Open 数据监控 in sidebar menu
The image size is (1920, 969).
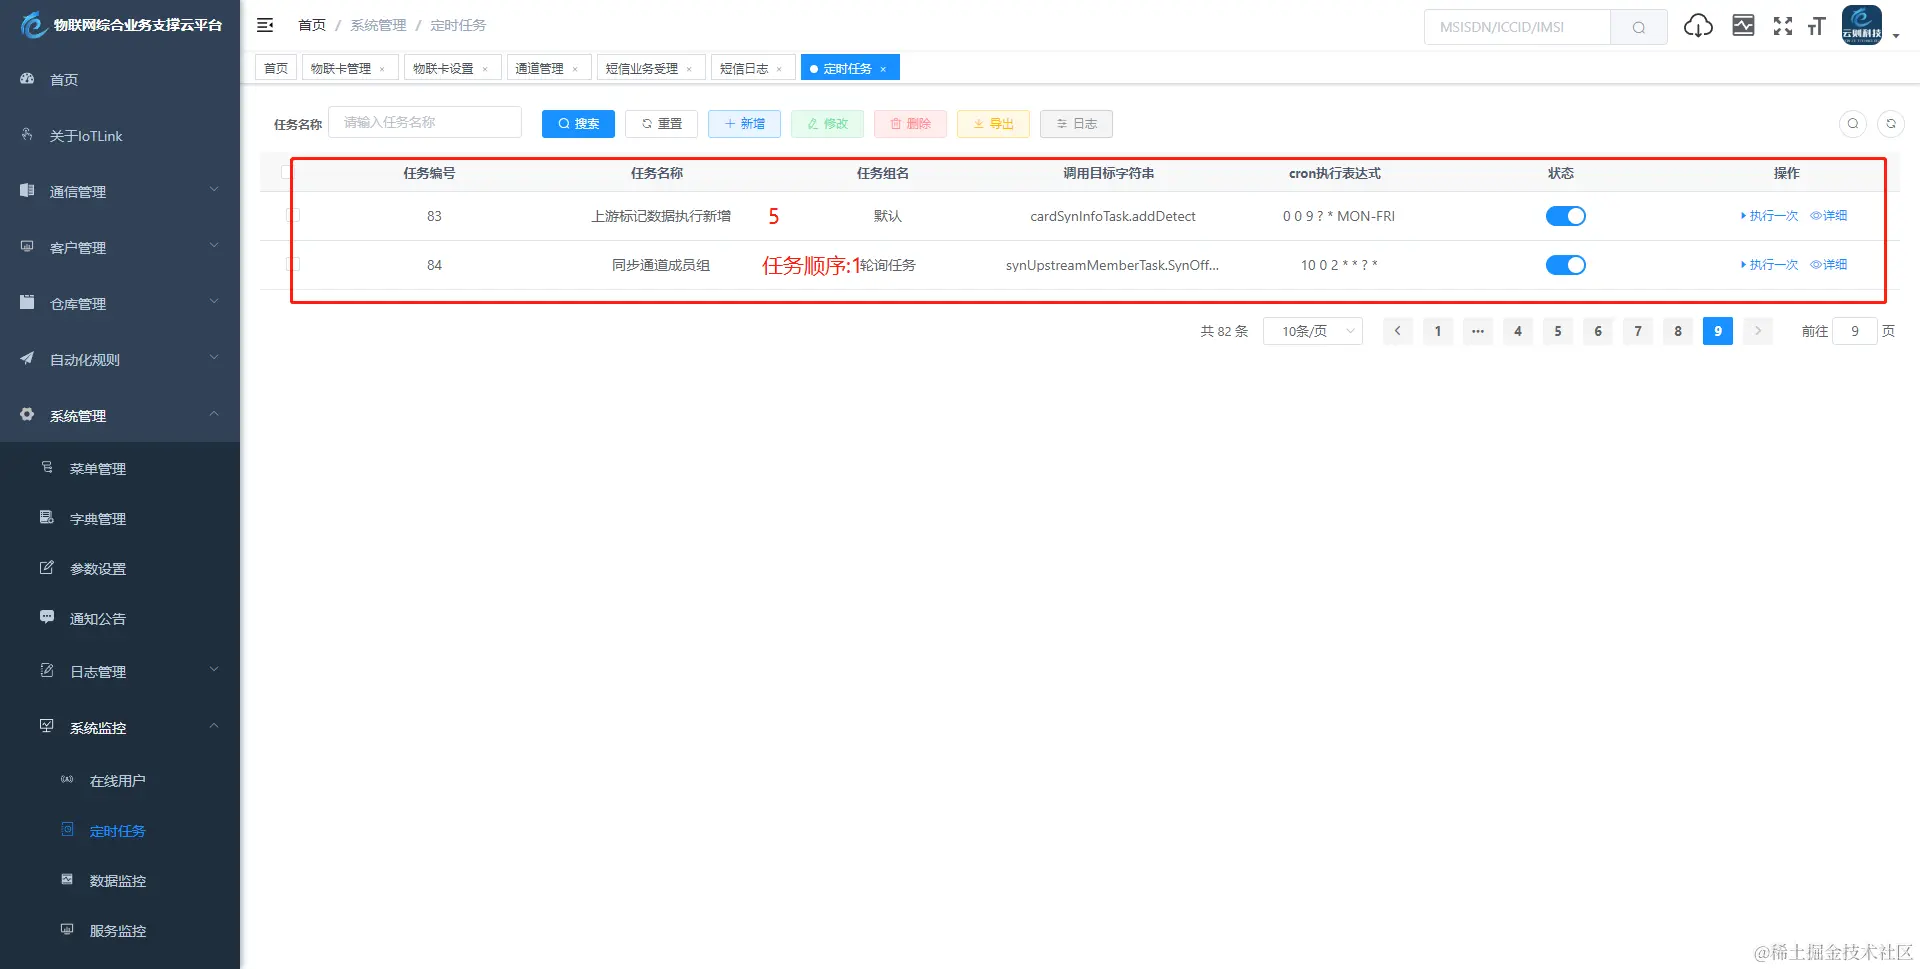[118, 881]
